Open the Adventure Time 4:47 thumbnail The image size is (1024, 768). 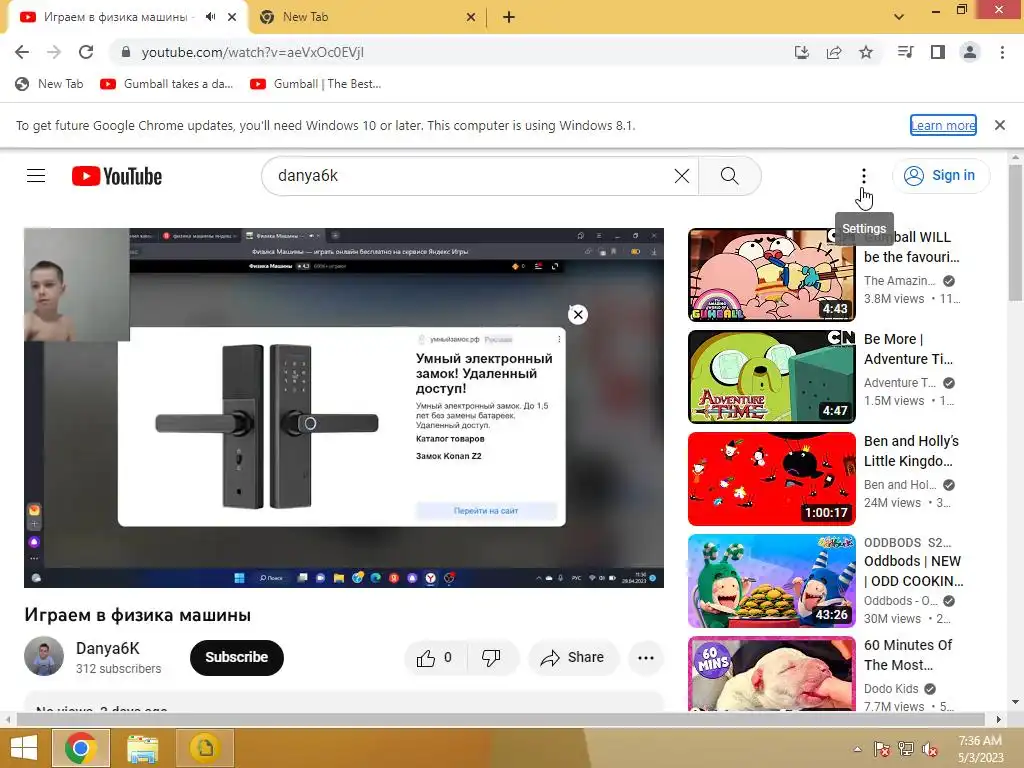coord(771,377)
